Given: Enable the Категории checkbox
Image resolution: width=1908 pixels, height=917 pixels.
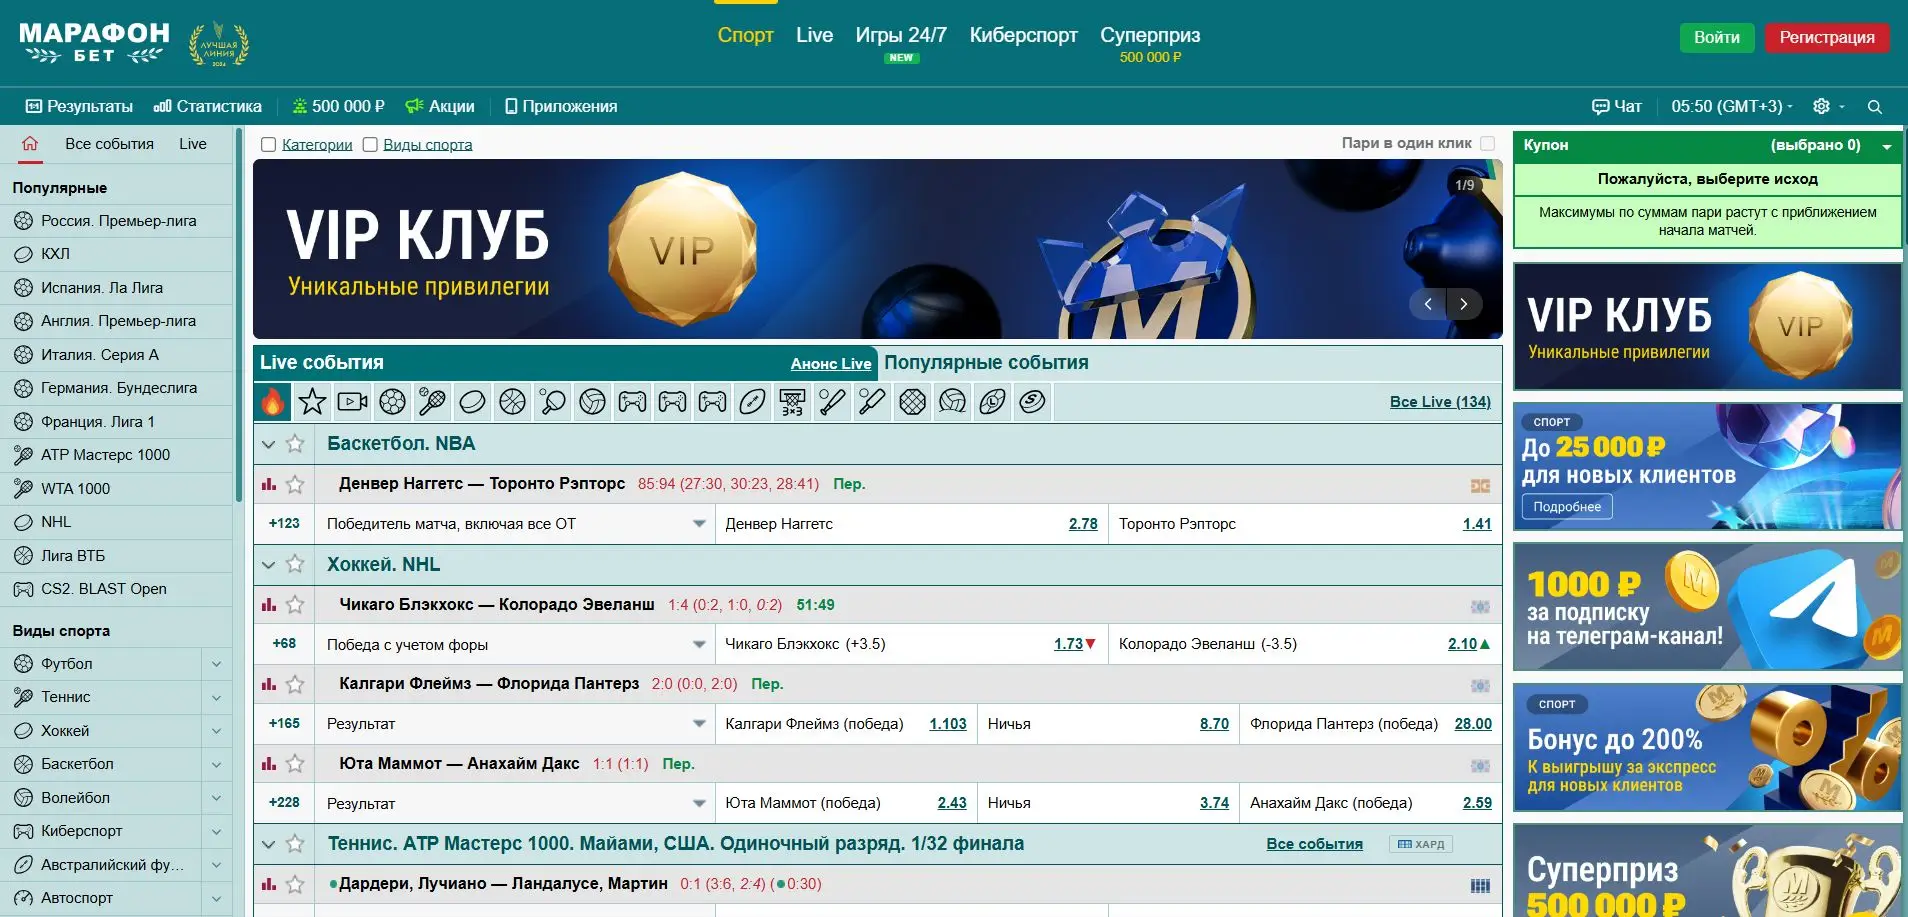Looking at the screenshot, I should click(x=268, y=145).
